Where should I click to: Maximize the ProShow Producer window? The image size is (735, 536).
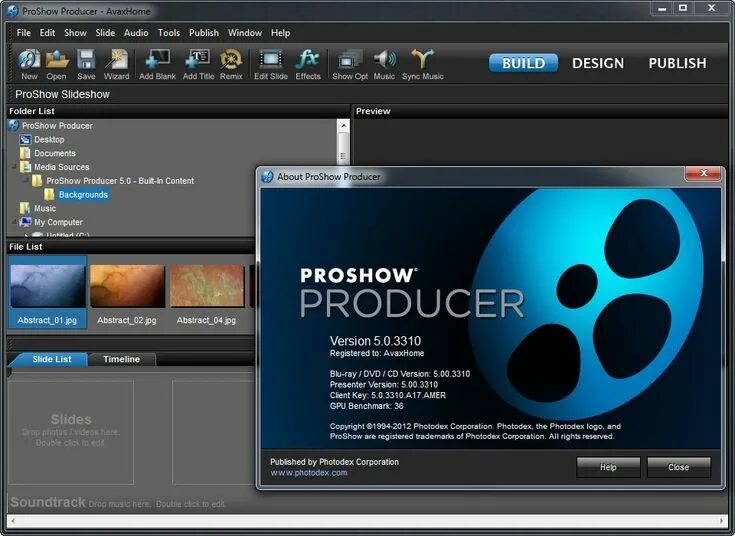683,8
